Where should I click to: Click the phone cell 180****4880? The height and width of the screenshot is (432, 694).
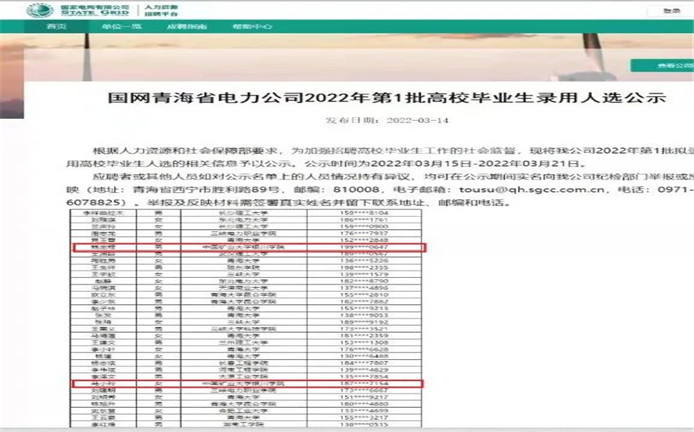tap(364, 404)
